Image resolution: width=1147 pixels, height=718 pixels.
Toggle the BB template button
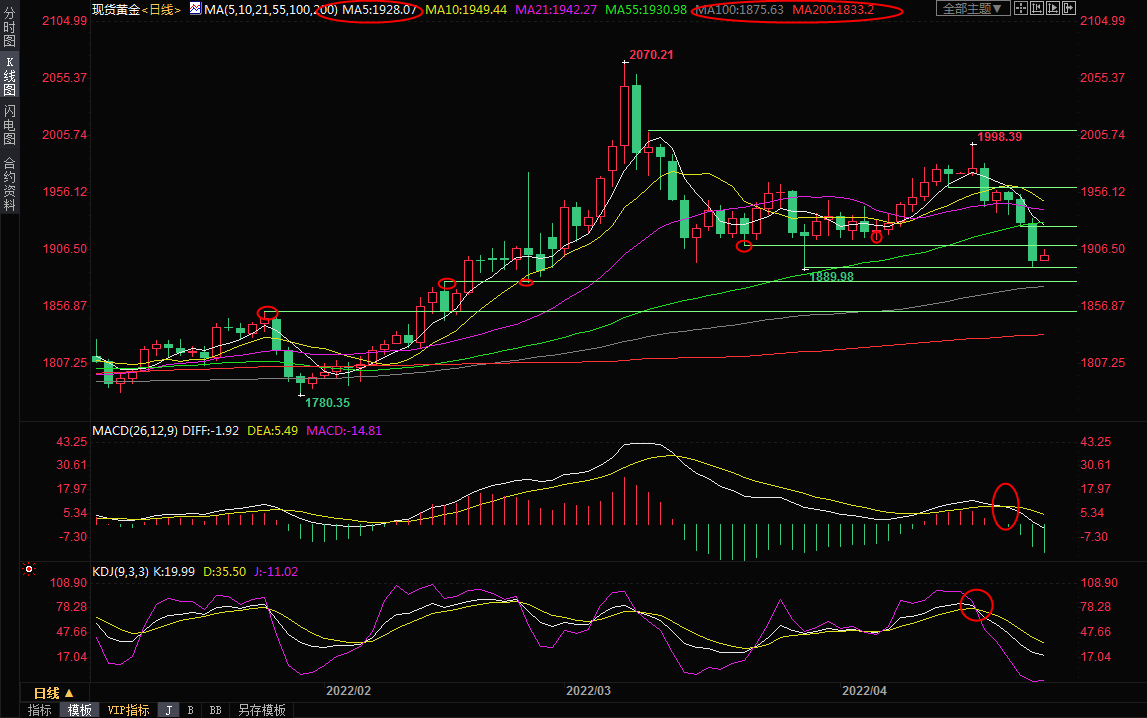pos(214,710)
